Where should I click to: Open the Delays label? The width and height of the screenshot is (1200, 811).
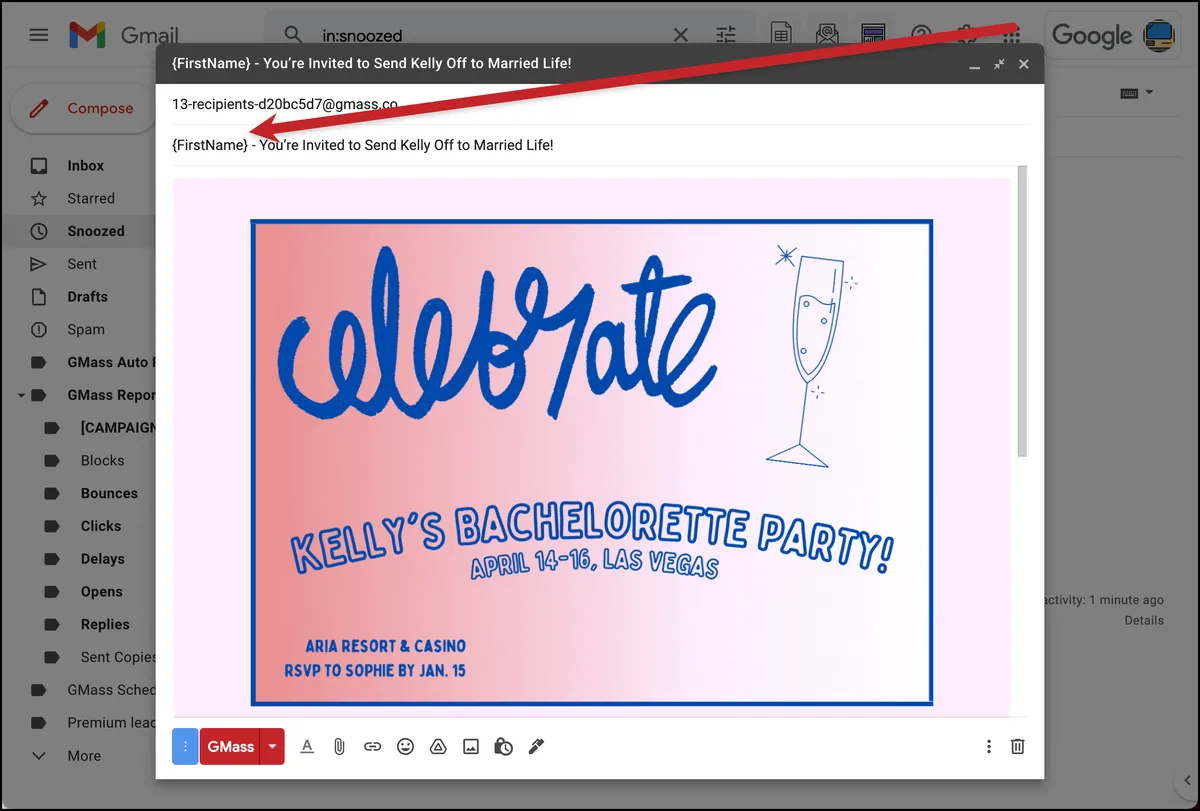click(102, 559)
